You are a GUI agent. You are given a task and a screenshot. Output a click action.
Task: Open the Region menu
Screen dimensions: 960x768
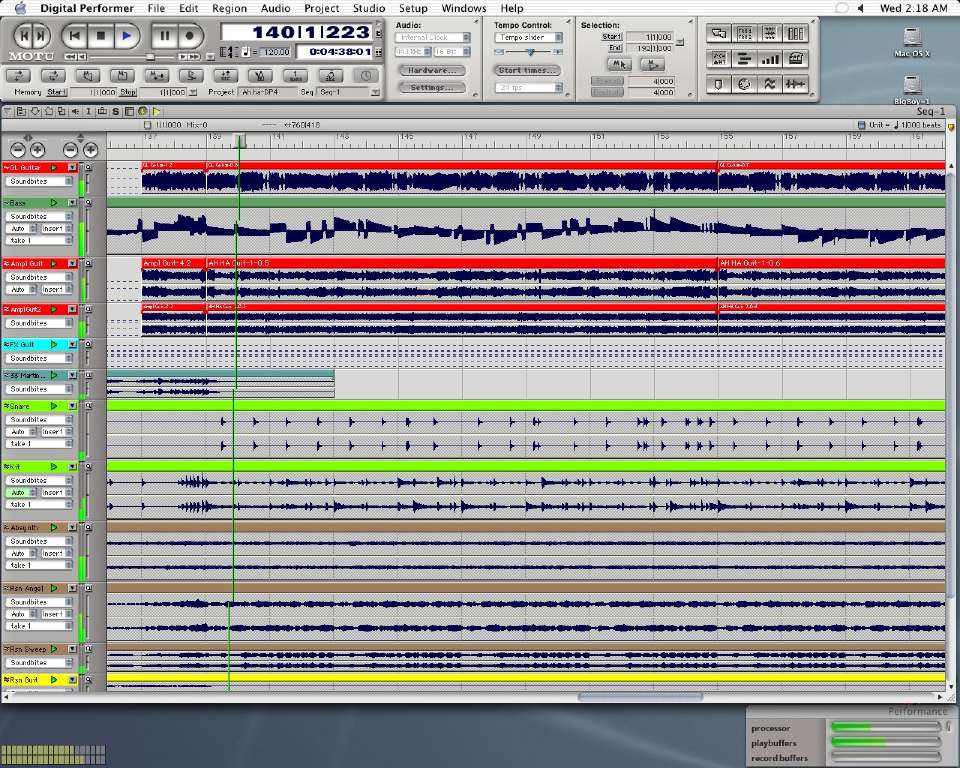229,8
